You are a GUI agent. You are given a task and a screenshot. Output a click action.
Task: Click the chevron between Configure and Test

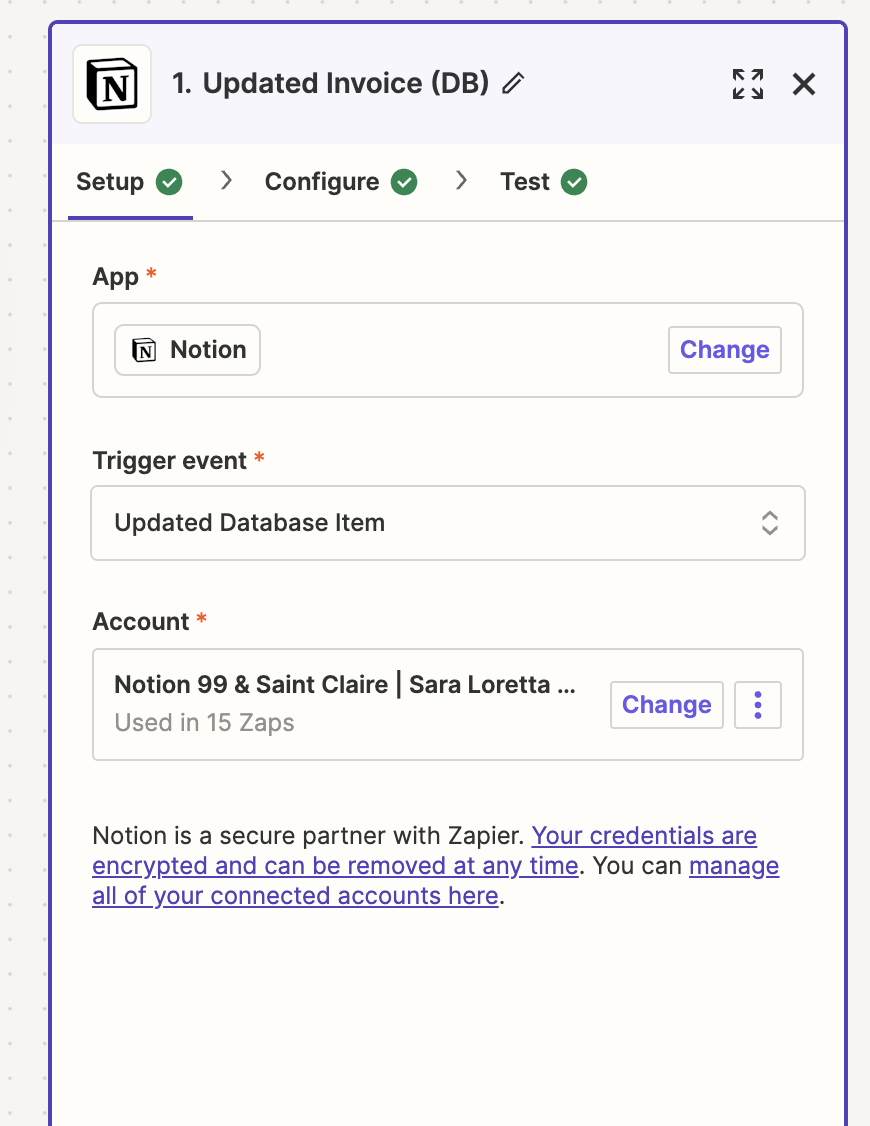(462, 180)
